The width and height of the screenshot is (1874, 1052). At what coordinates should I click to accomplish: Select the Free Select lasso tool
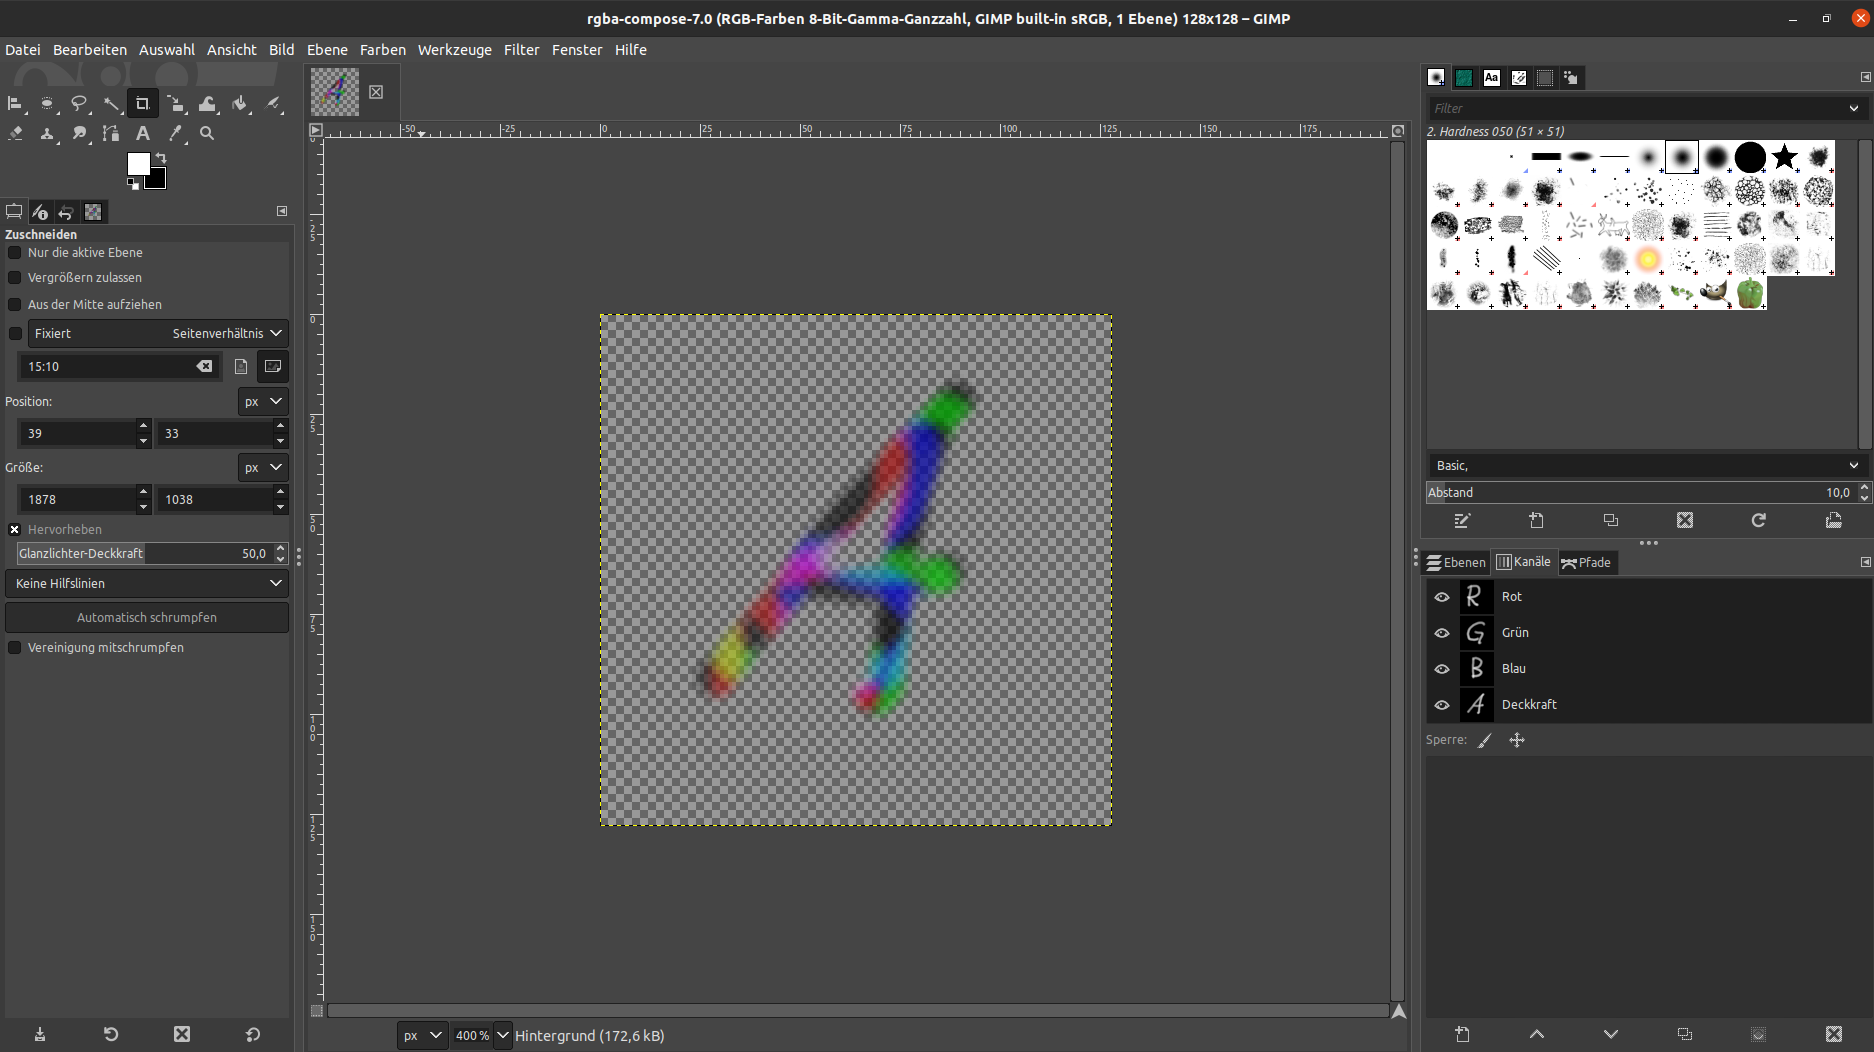(79, 103)
